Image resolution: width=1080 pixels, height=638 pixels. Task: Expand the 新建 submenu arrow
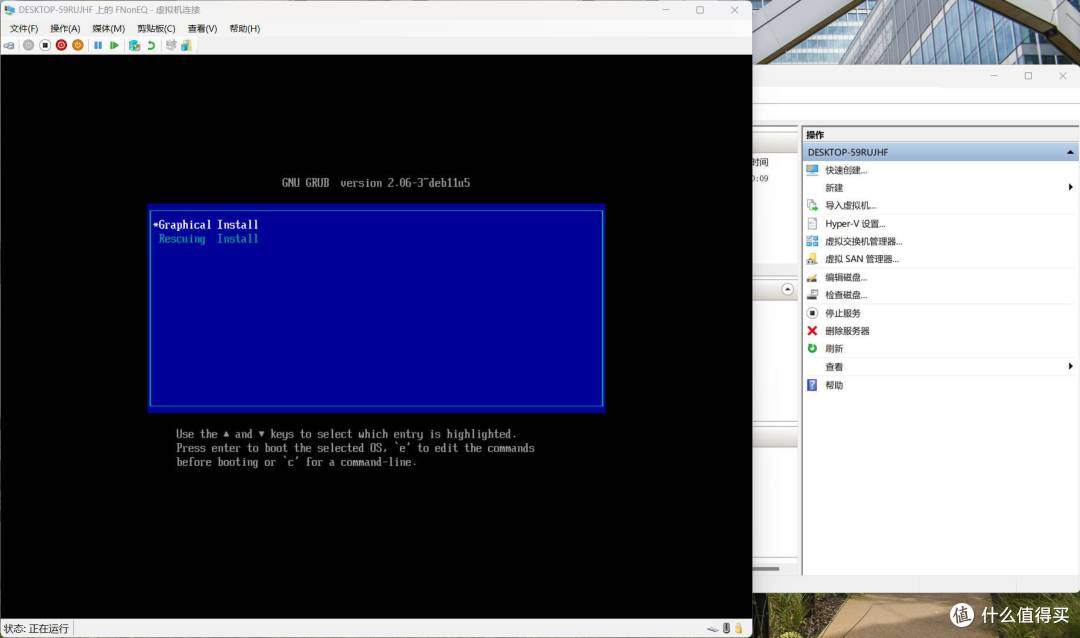(1070, 187)
